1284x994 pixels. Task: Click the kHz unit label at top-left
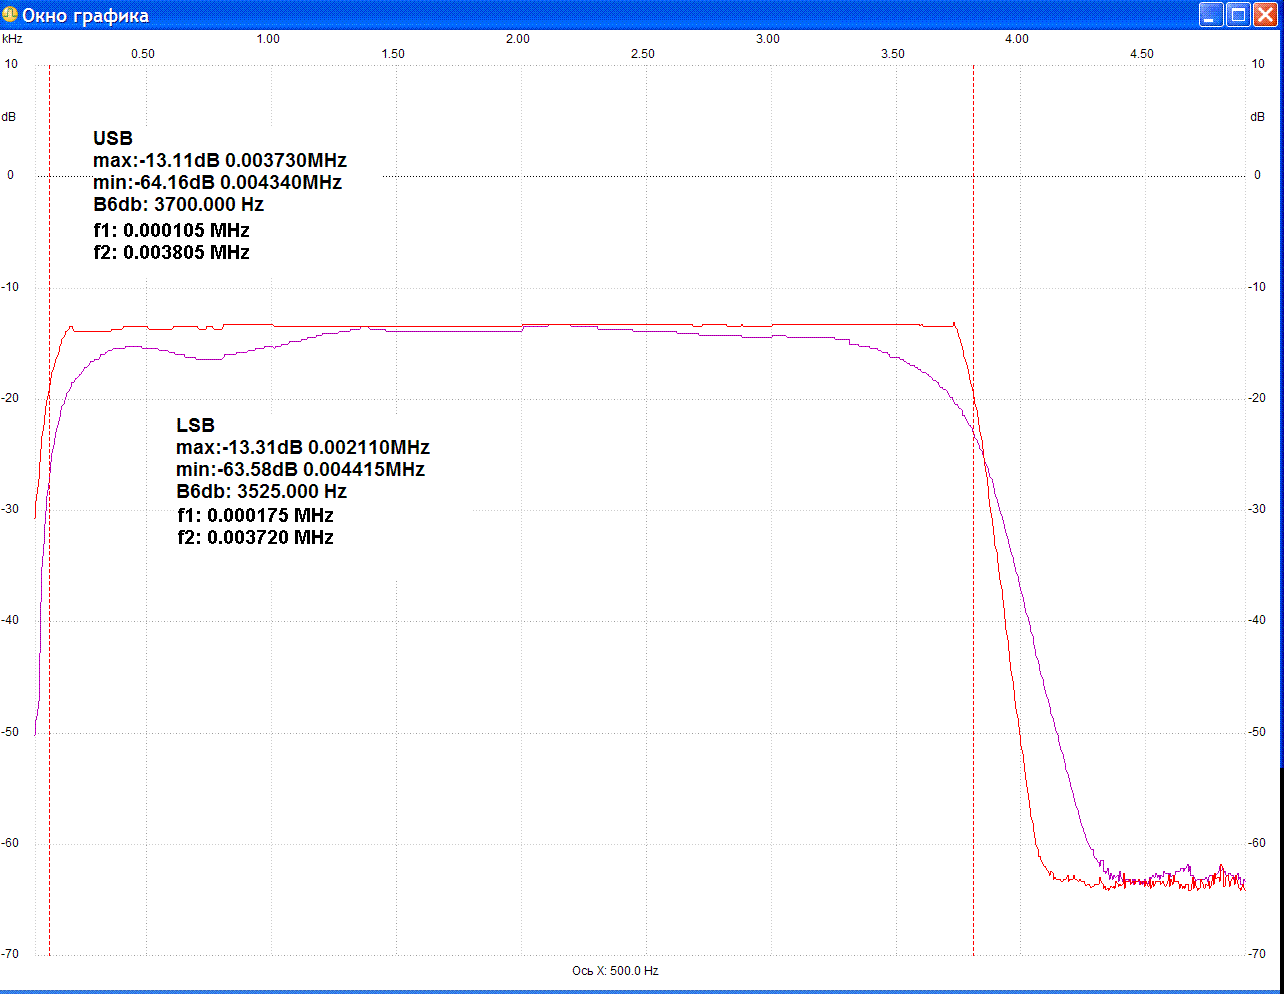[12, 39]
